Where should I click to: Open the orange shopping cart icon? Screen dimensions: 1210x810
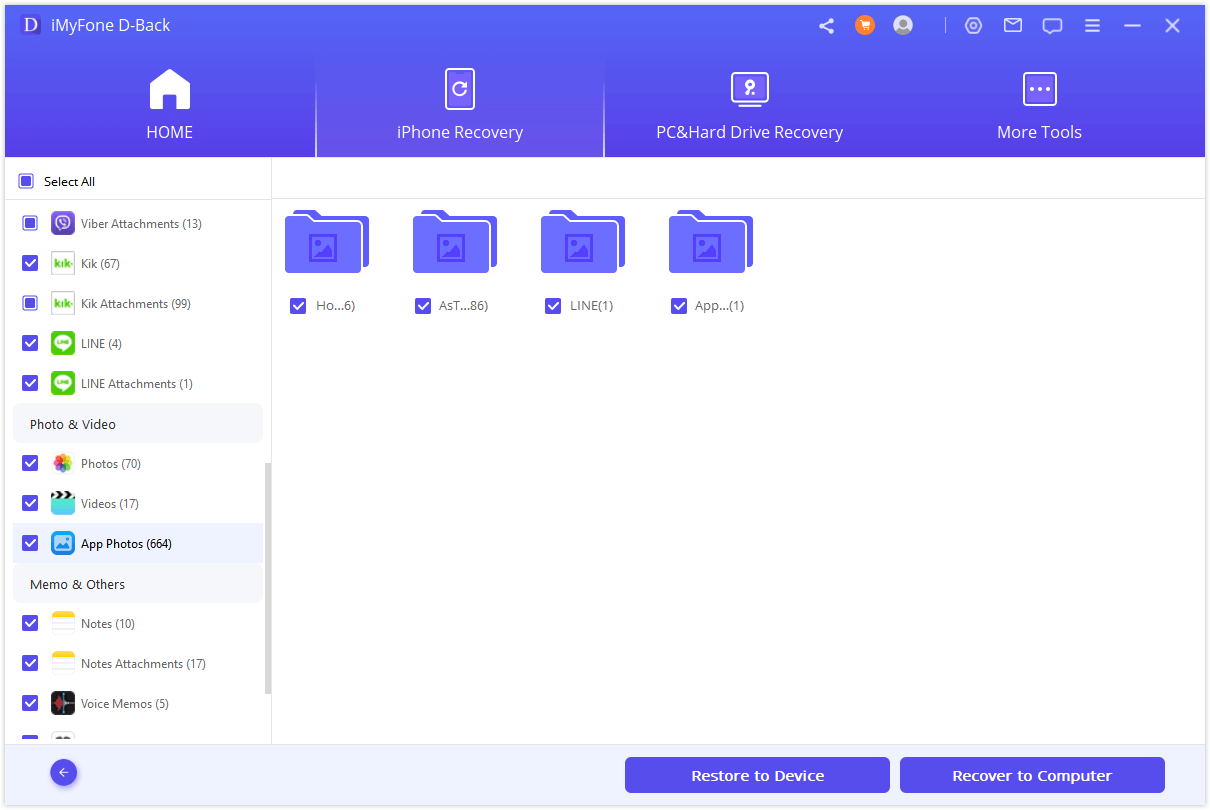865,26
